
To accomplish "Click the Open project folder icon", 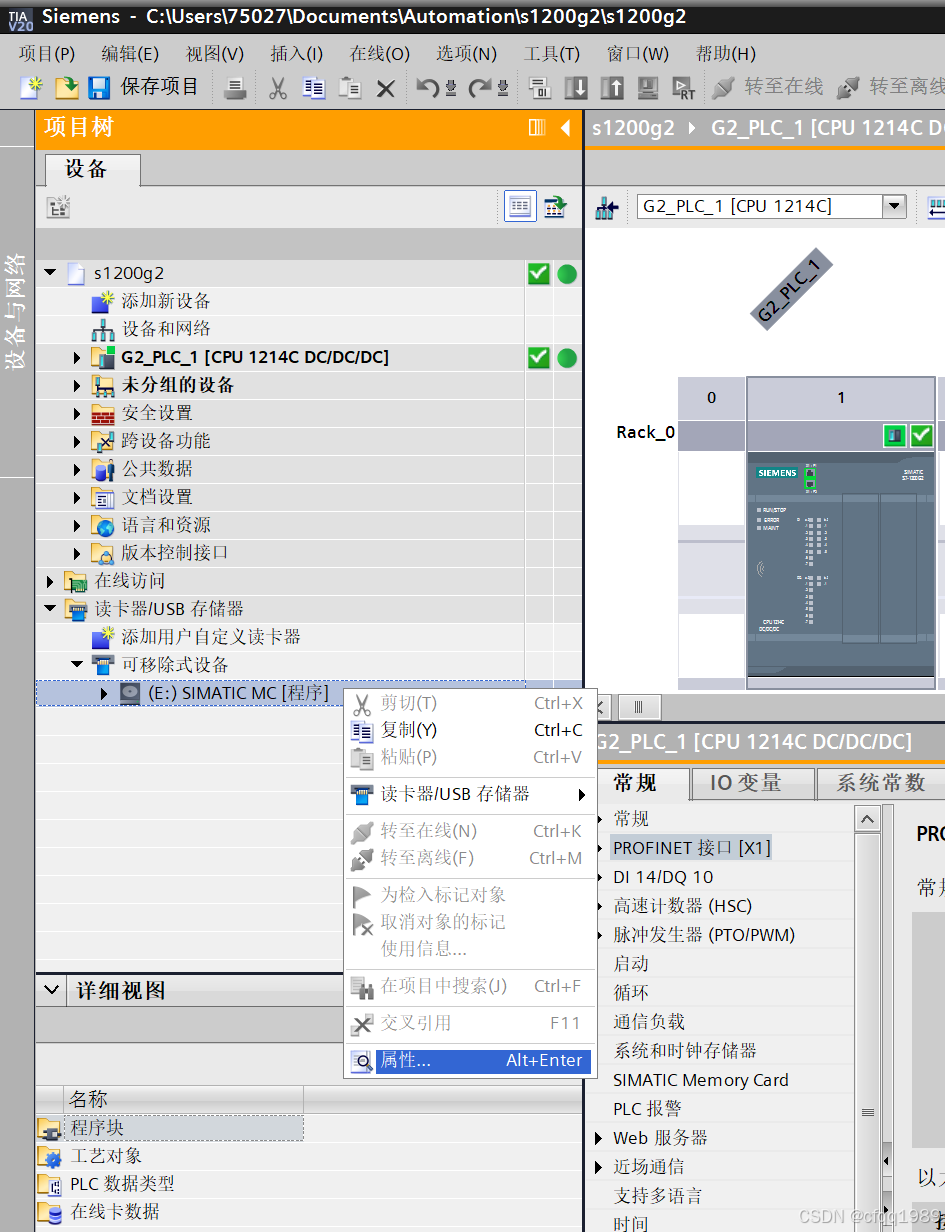I will pos(66,88).
